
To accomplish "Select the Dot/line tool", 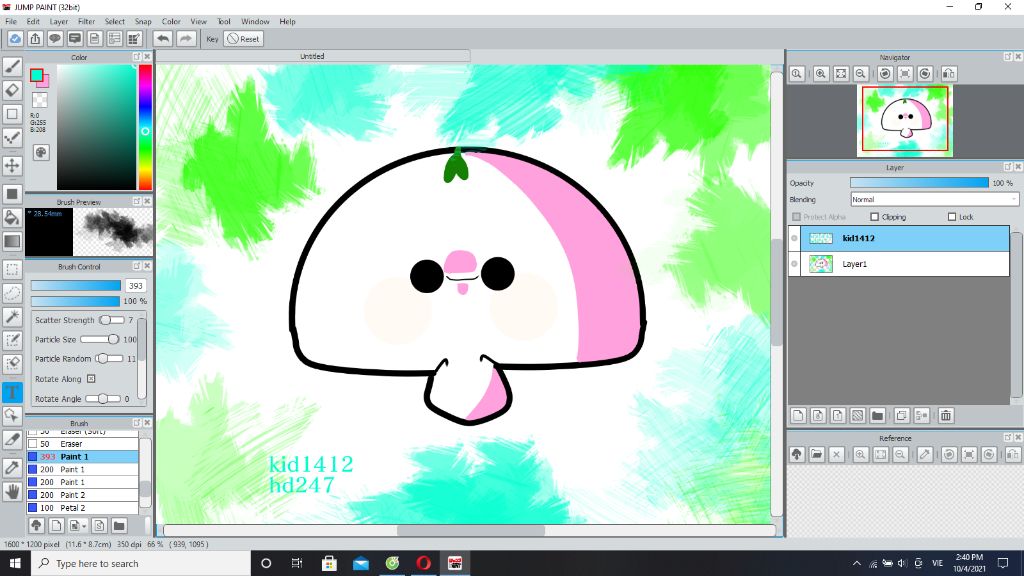I will [x=12, y=138].
